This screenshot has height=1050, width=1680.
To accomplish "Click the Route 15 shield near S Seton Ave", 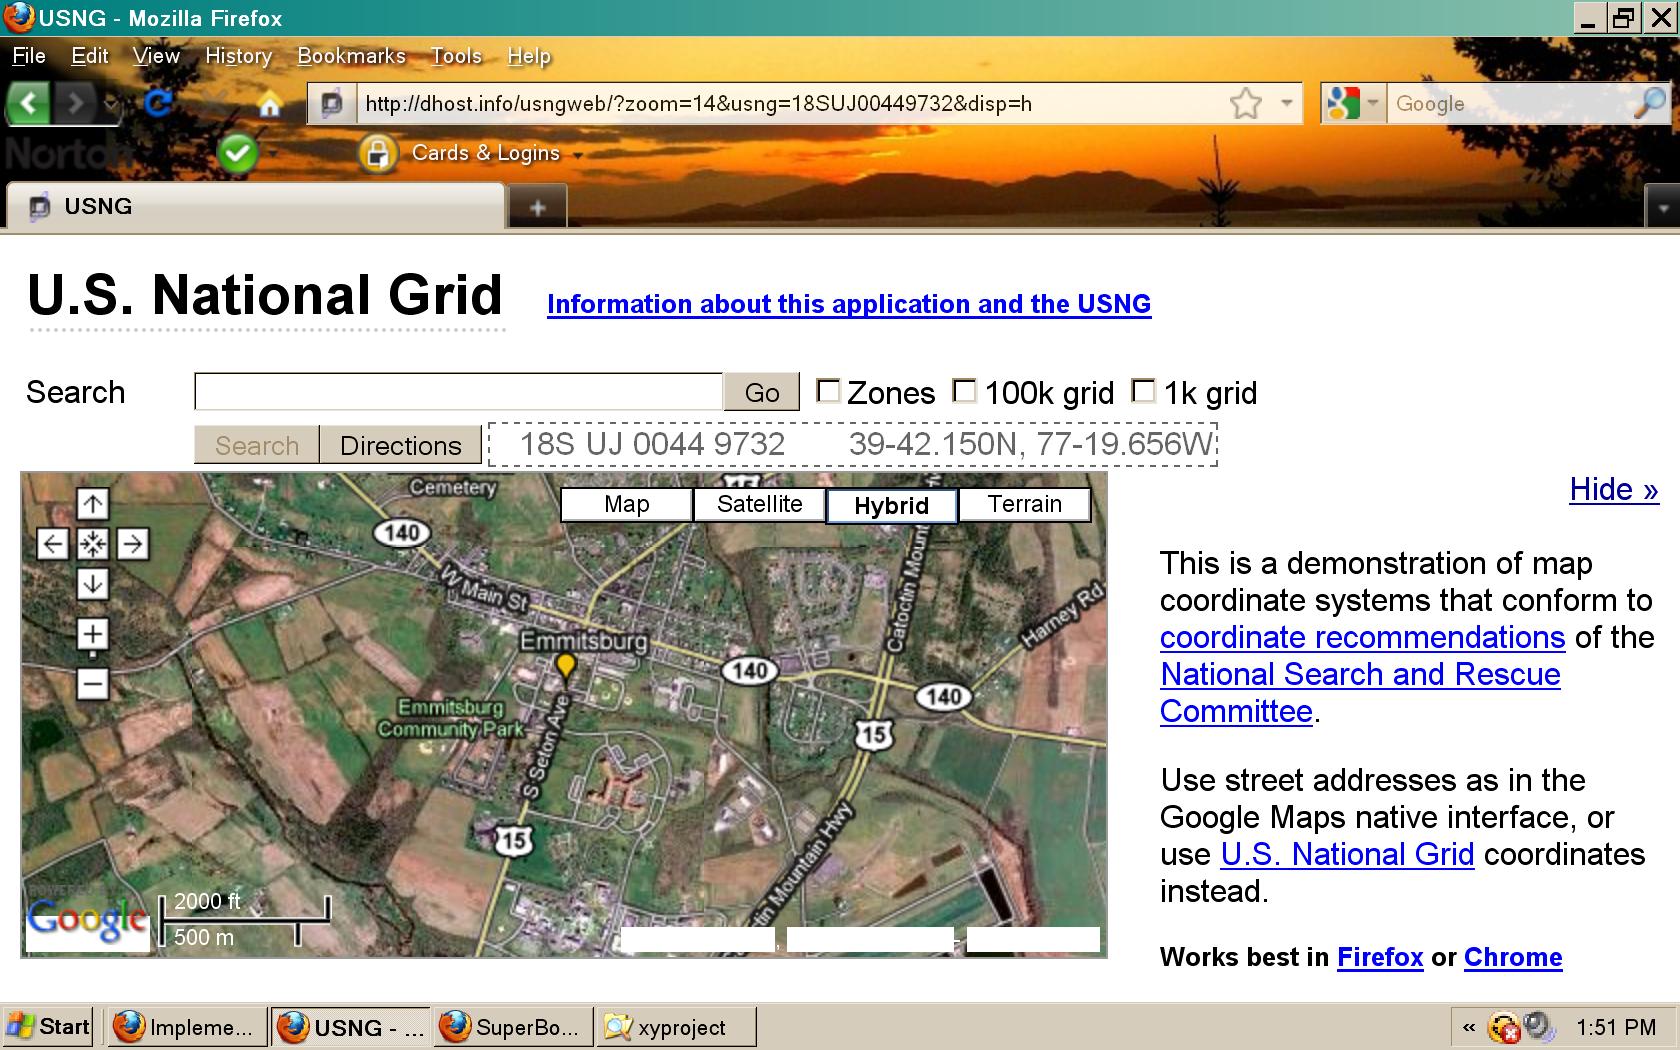I will (513, 840).
